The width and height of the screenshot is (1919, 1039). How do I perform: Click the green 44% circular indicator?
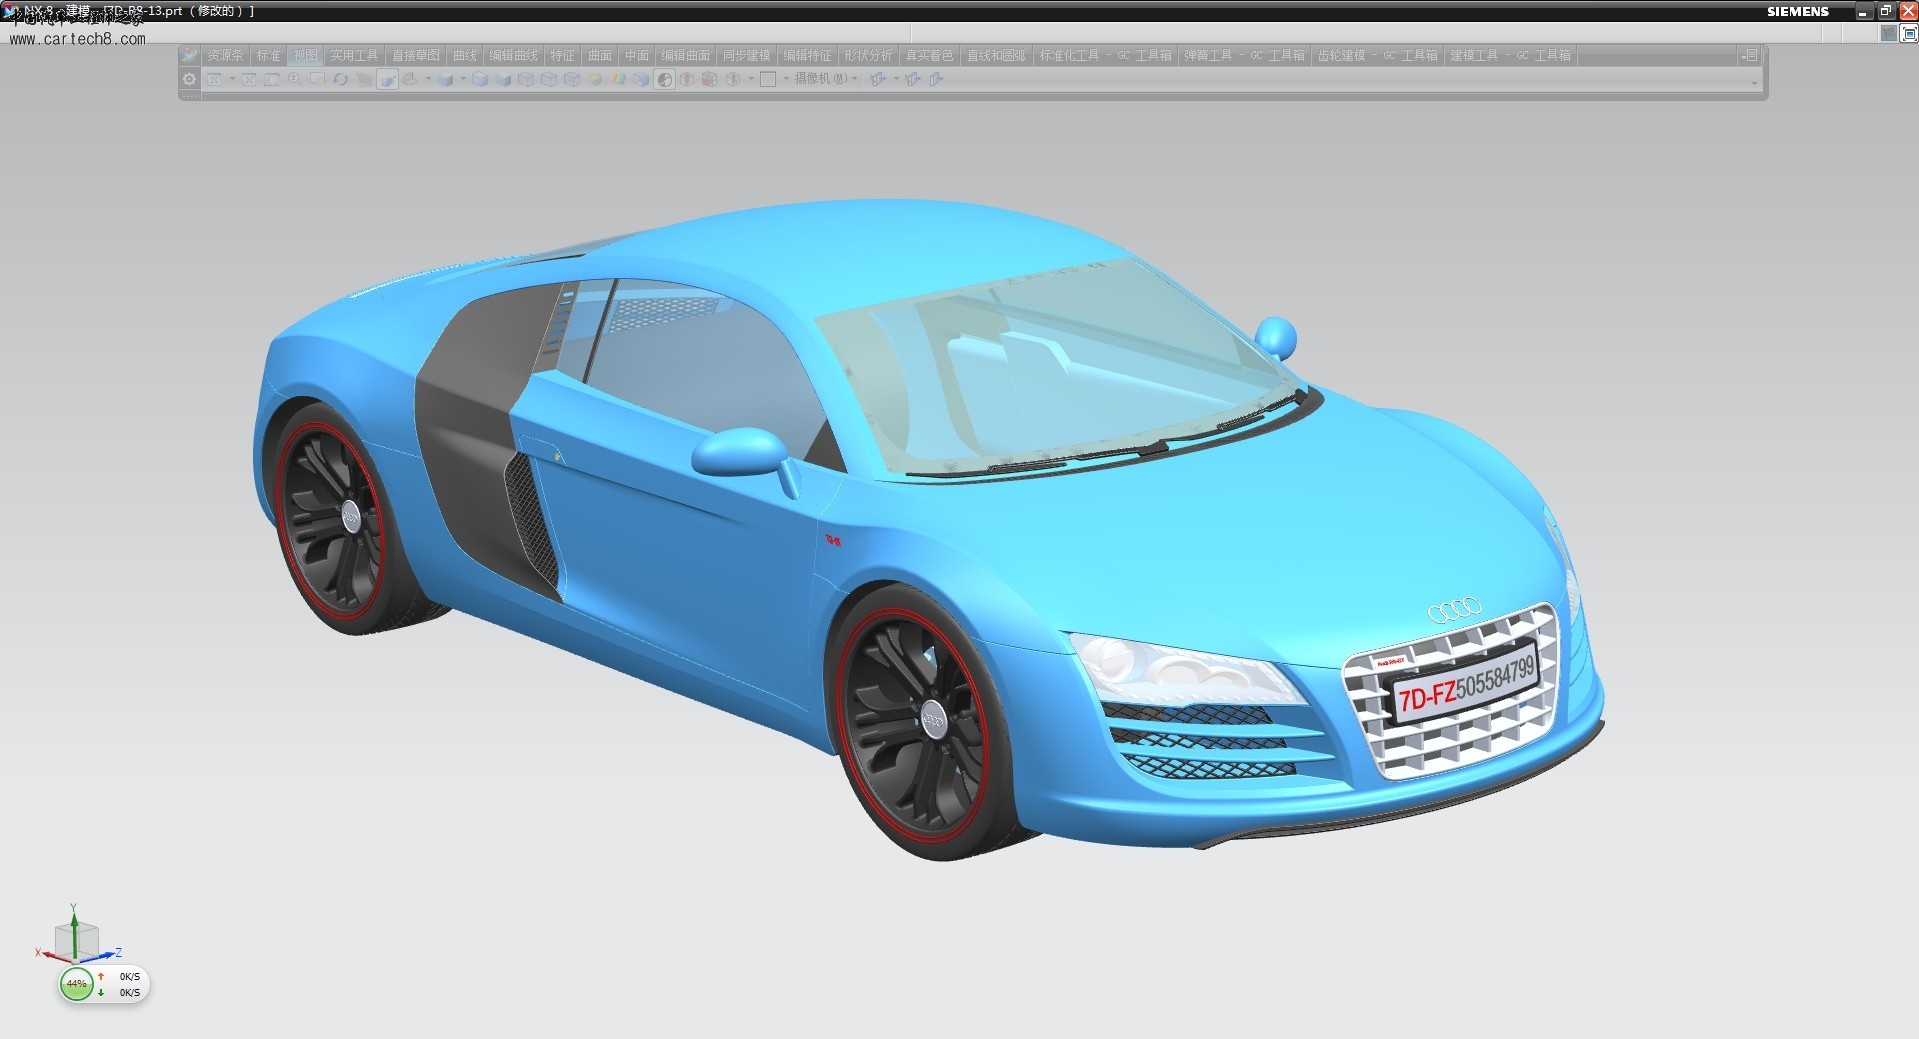76,984
